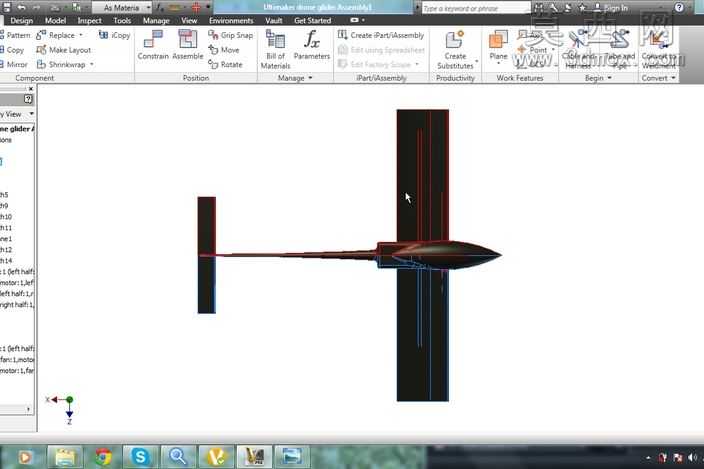Select the Rotate component tool
This screenshot has width=704, height=469.
coord(225,65)
